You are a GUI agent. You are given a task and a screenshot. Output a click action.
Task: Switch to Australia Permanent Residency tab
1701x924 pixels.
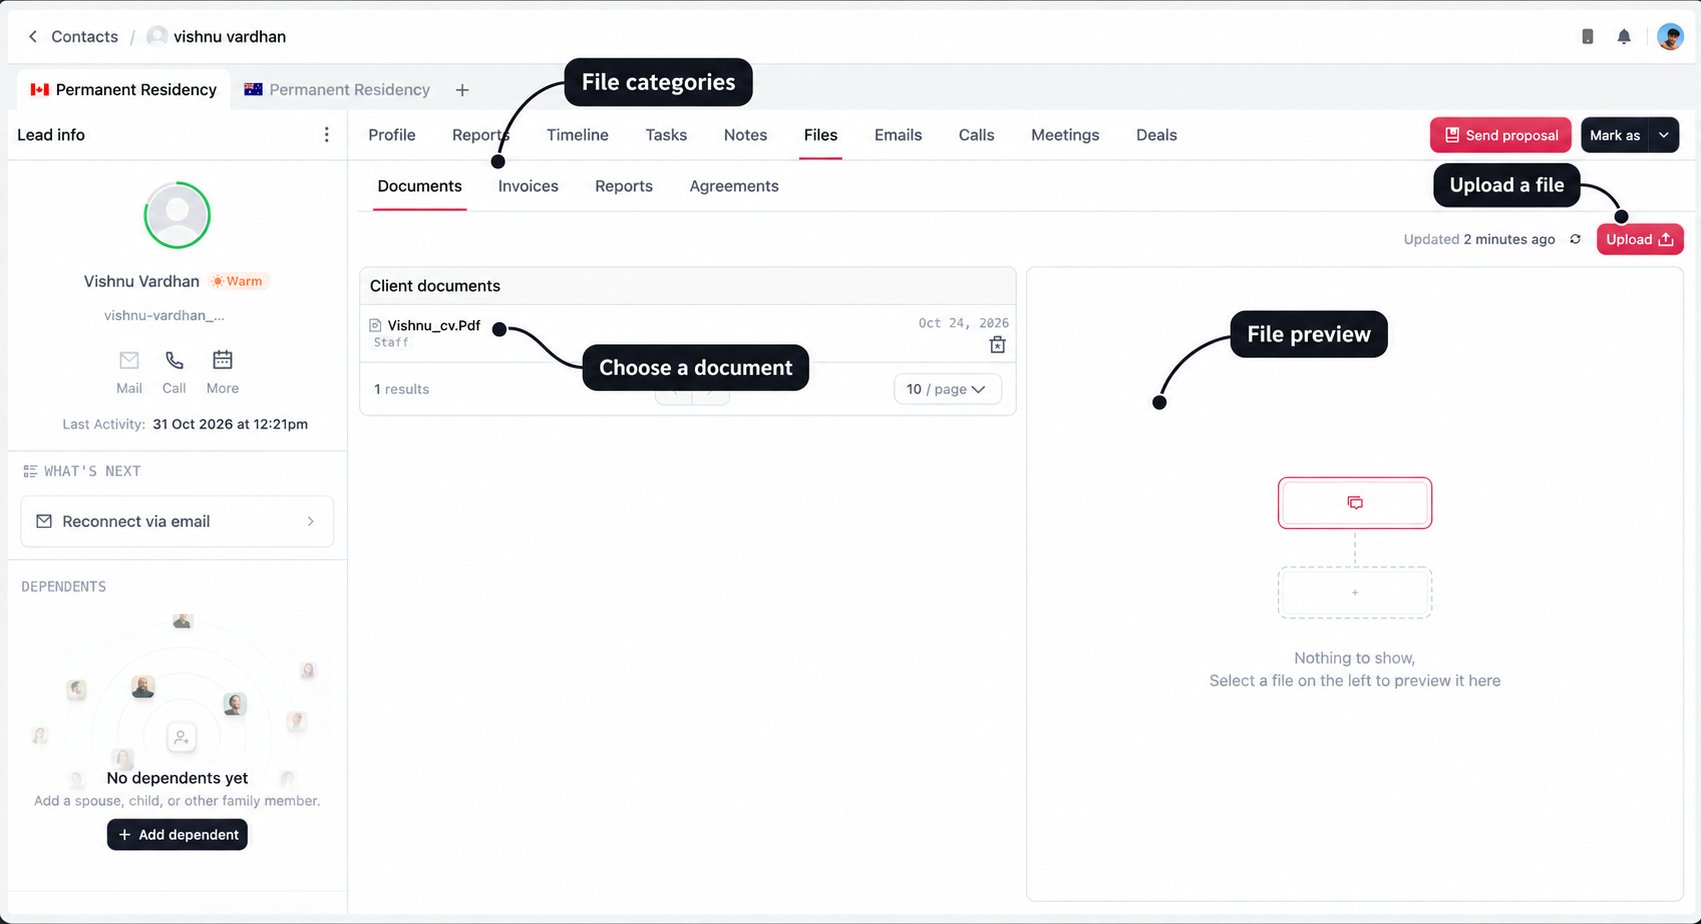(x=337, y=90)
